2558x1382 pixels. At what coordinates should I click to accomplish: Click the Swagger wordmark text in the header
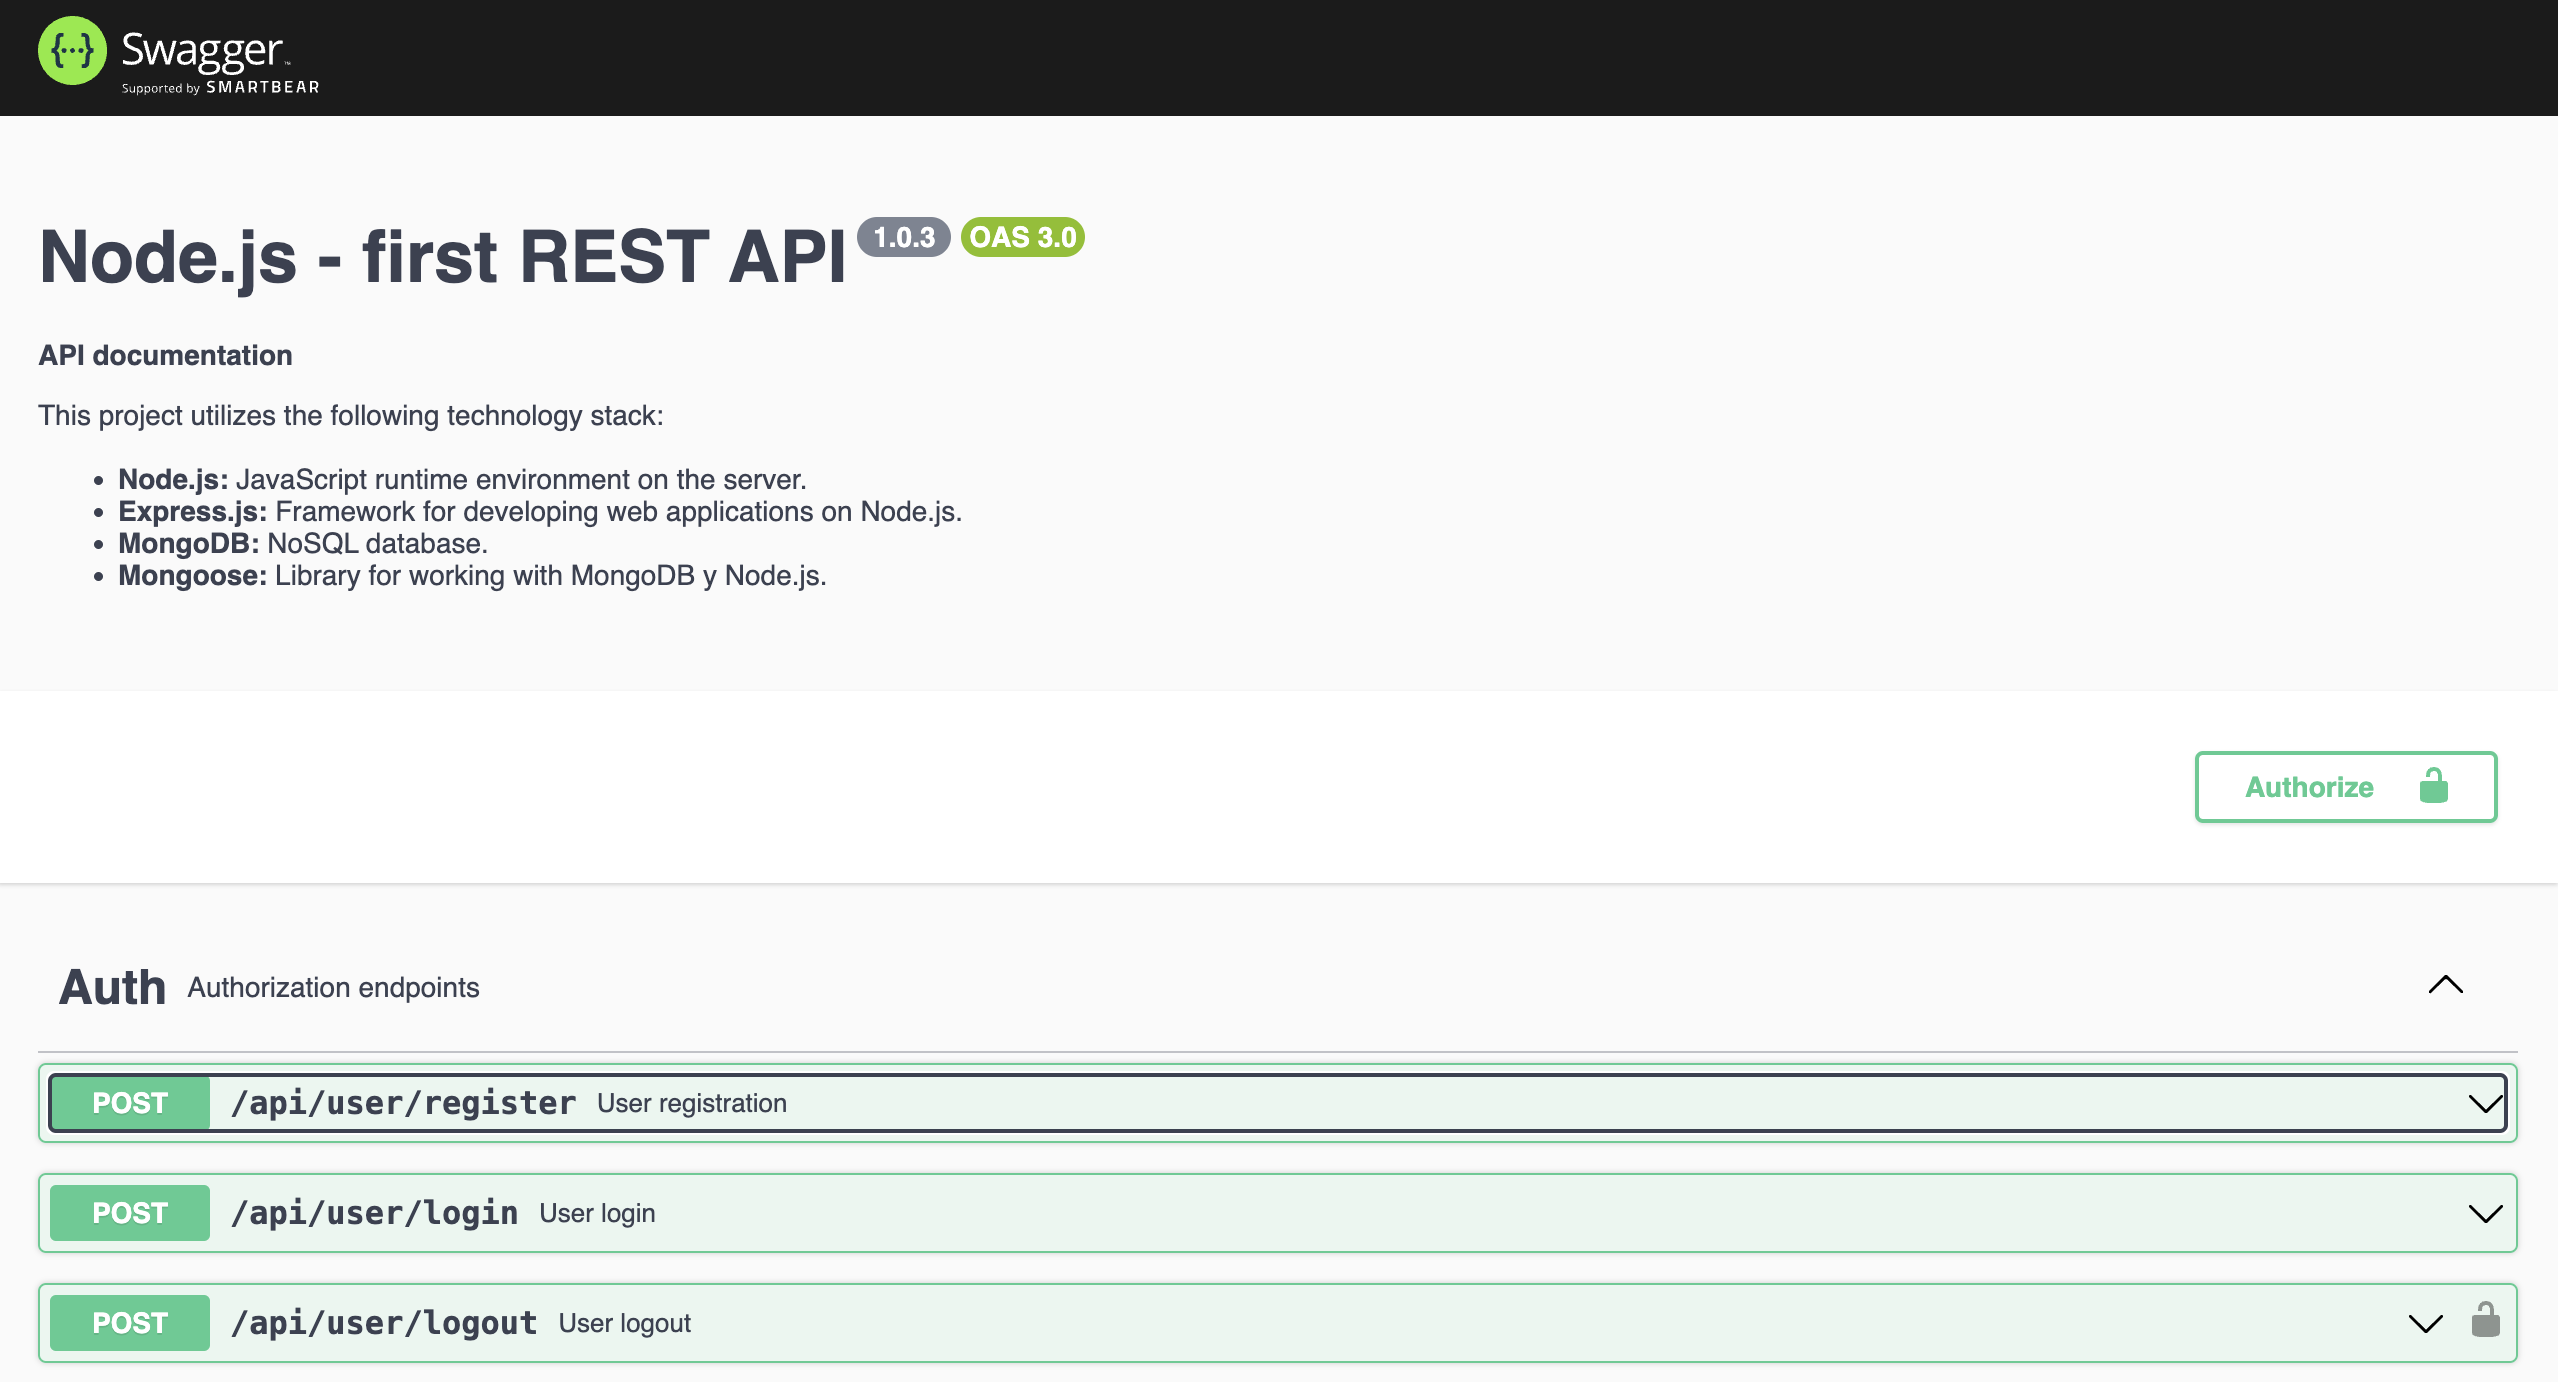coord(202,50)
